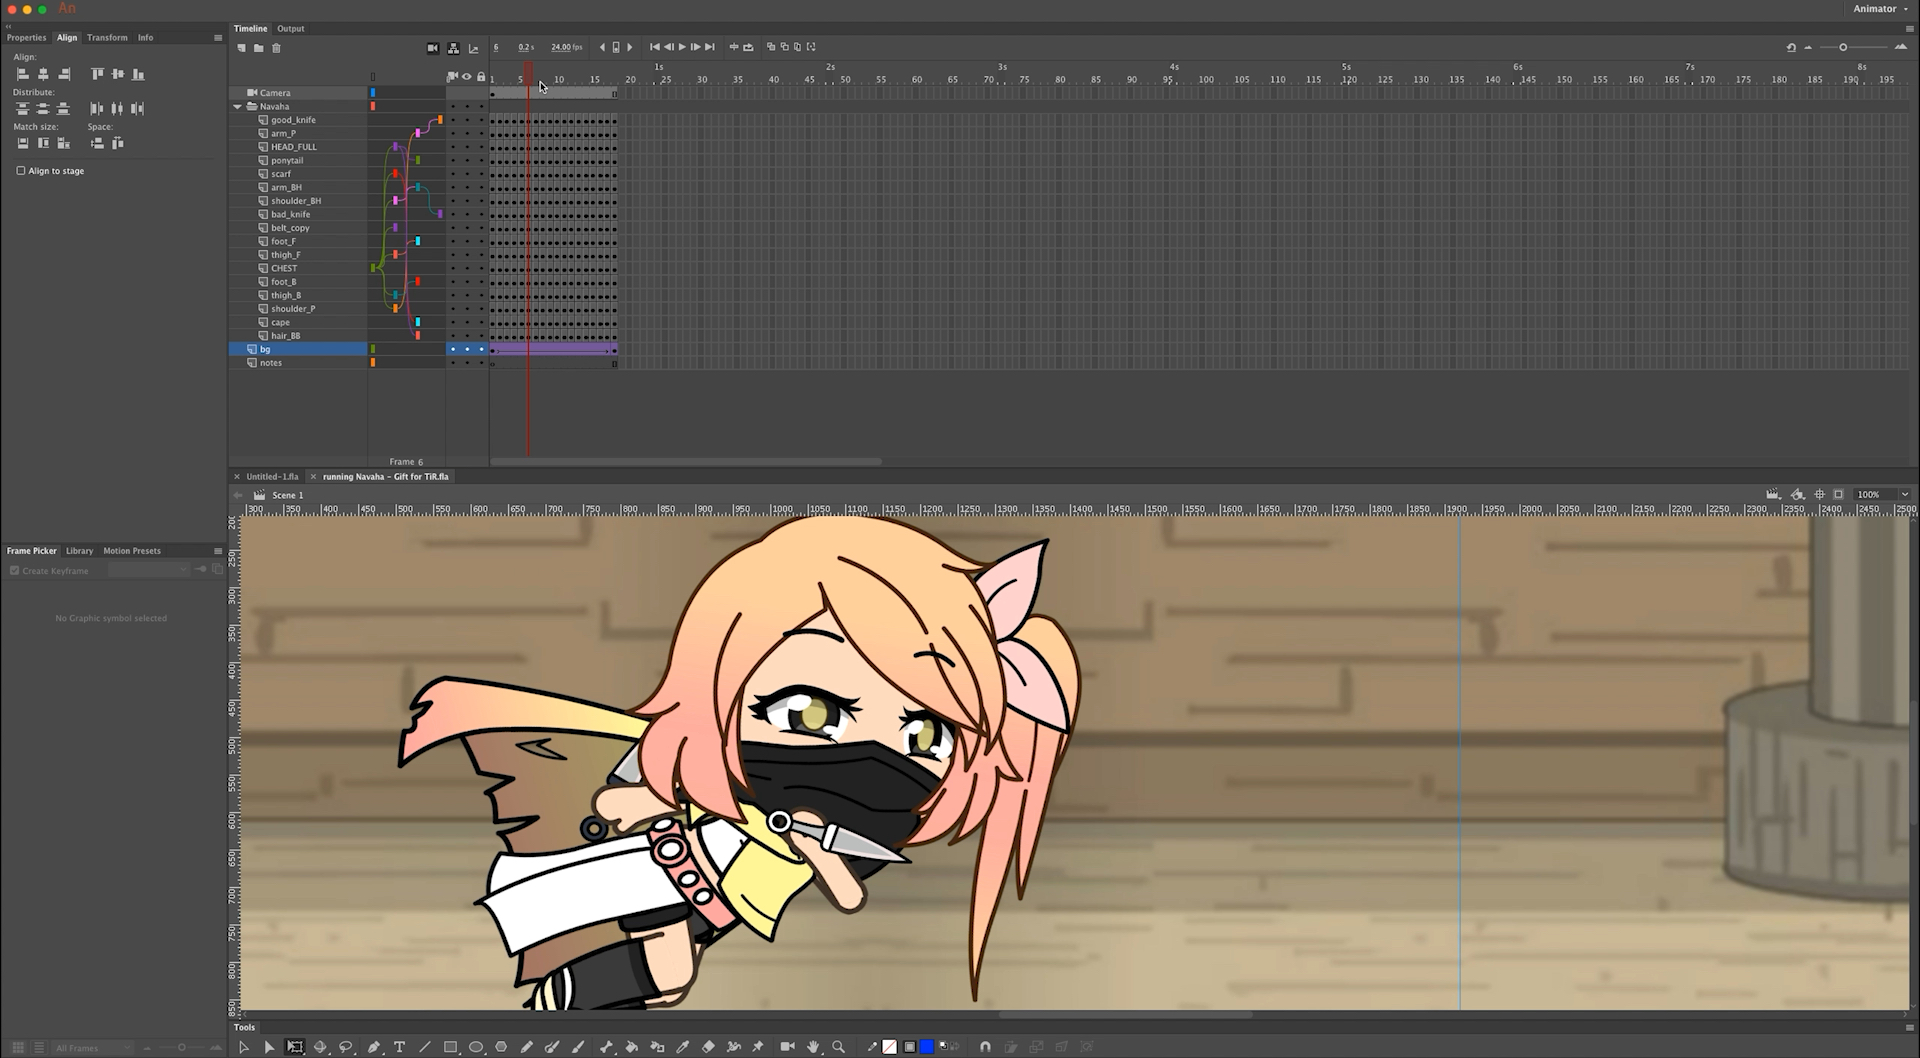Screen dimensions: 1920x1058
Task: Select the Eyedropper tool
Action: pyautogui.click(x=683, y=1047)
